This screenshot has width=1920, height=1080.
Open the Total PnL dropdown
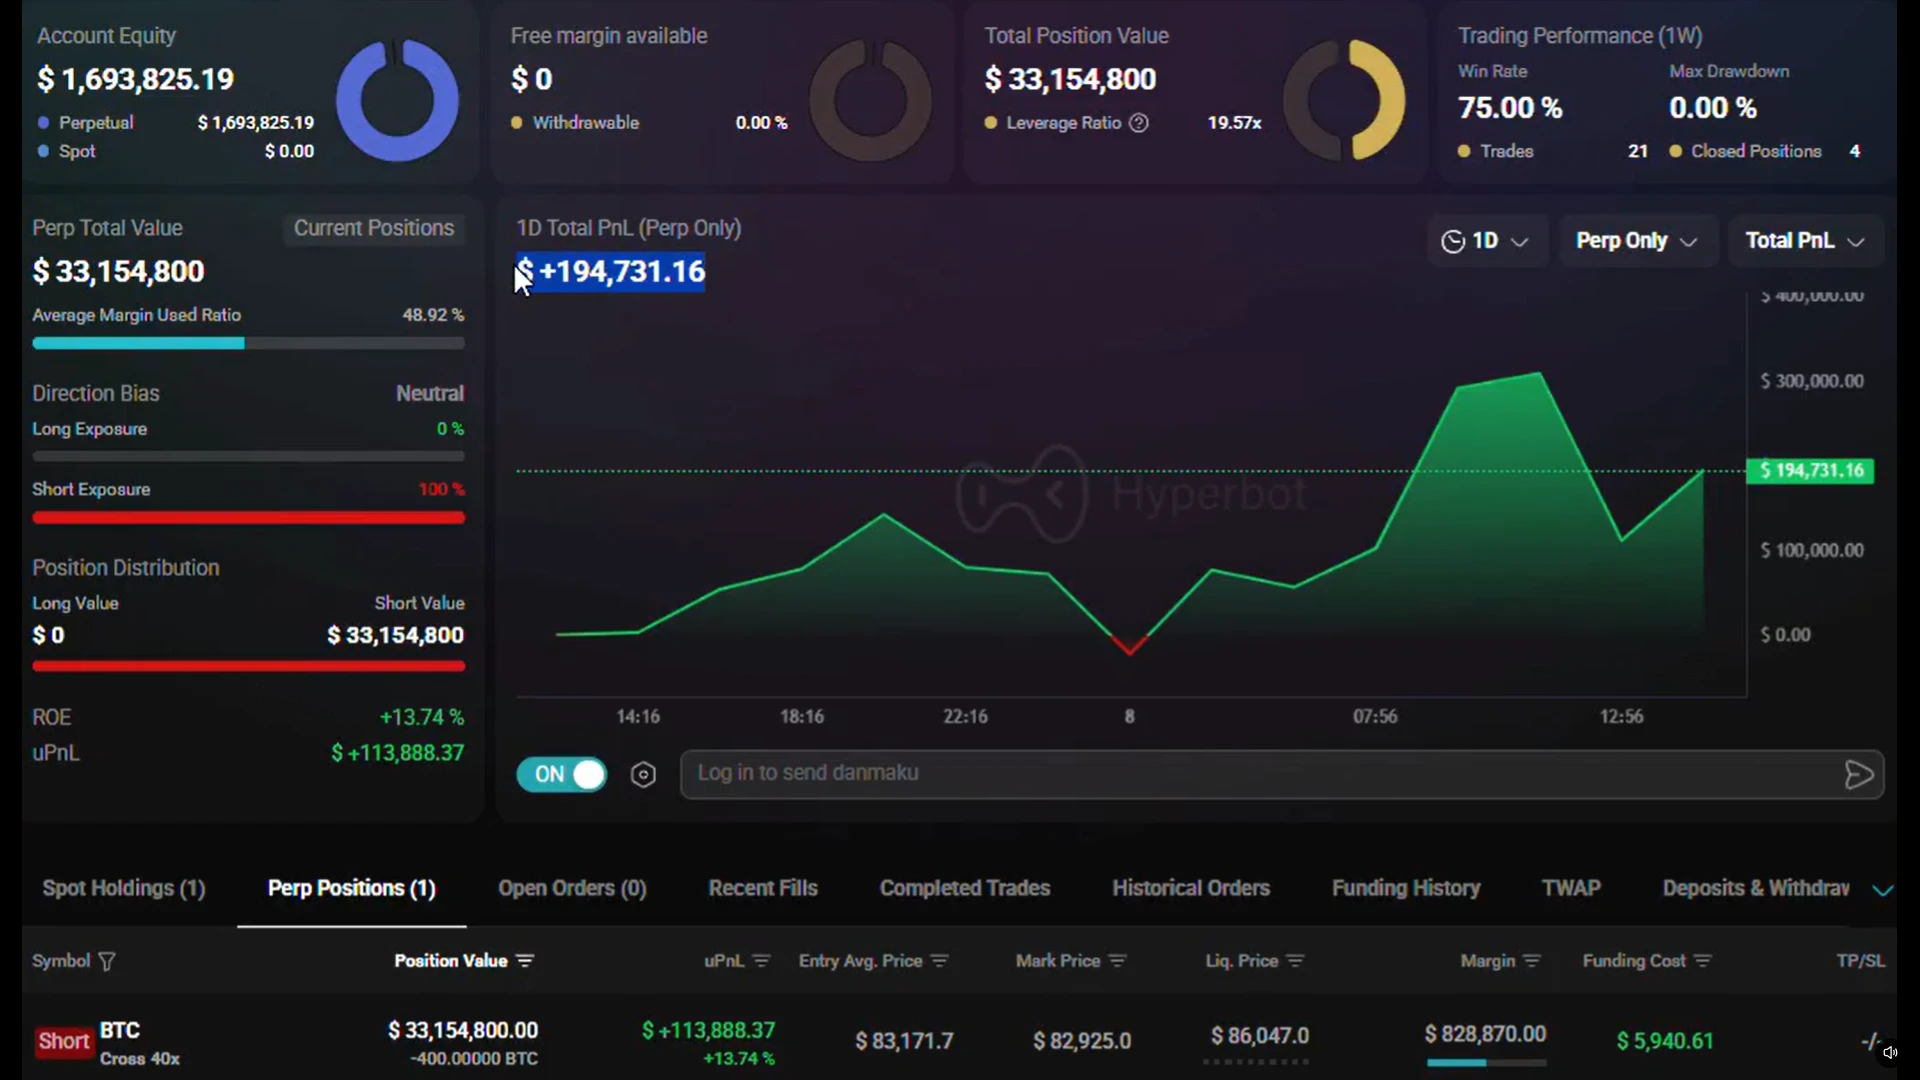click(1805, 241)
